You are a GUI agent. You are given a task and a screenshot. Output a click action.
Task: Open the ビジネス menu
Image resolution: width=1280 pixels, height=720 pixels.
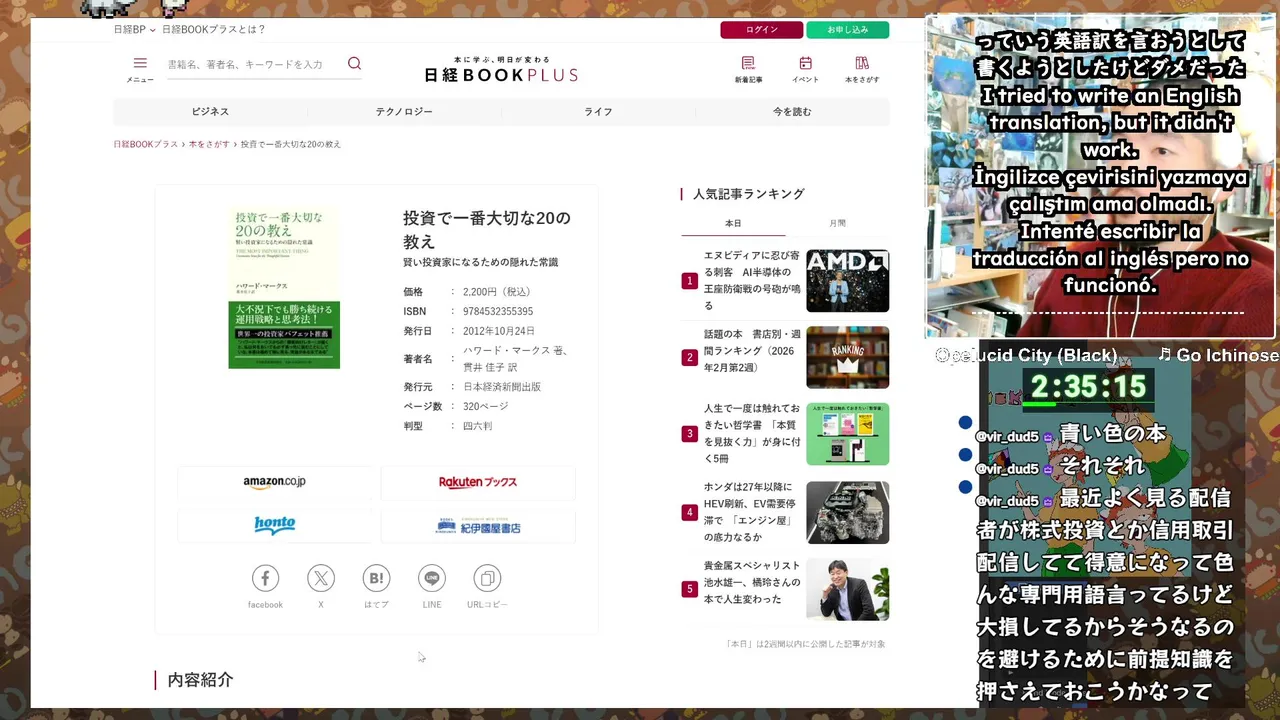pyautogui.click(x=210, y=112)
